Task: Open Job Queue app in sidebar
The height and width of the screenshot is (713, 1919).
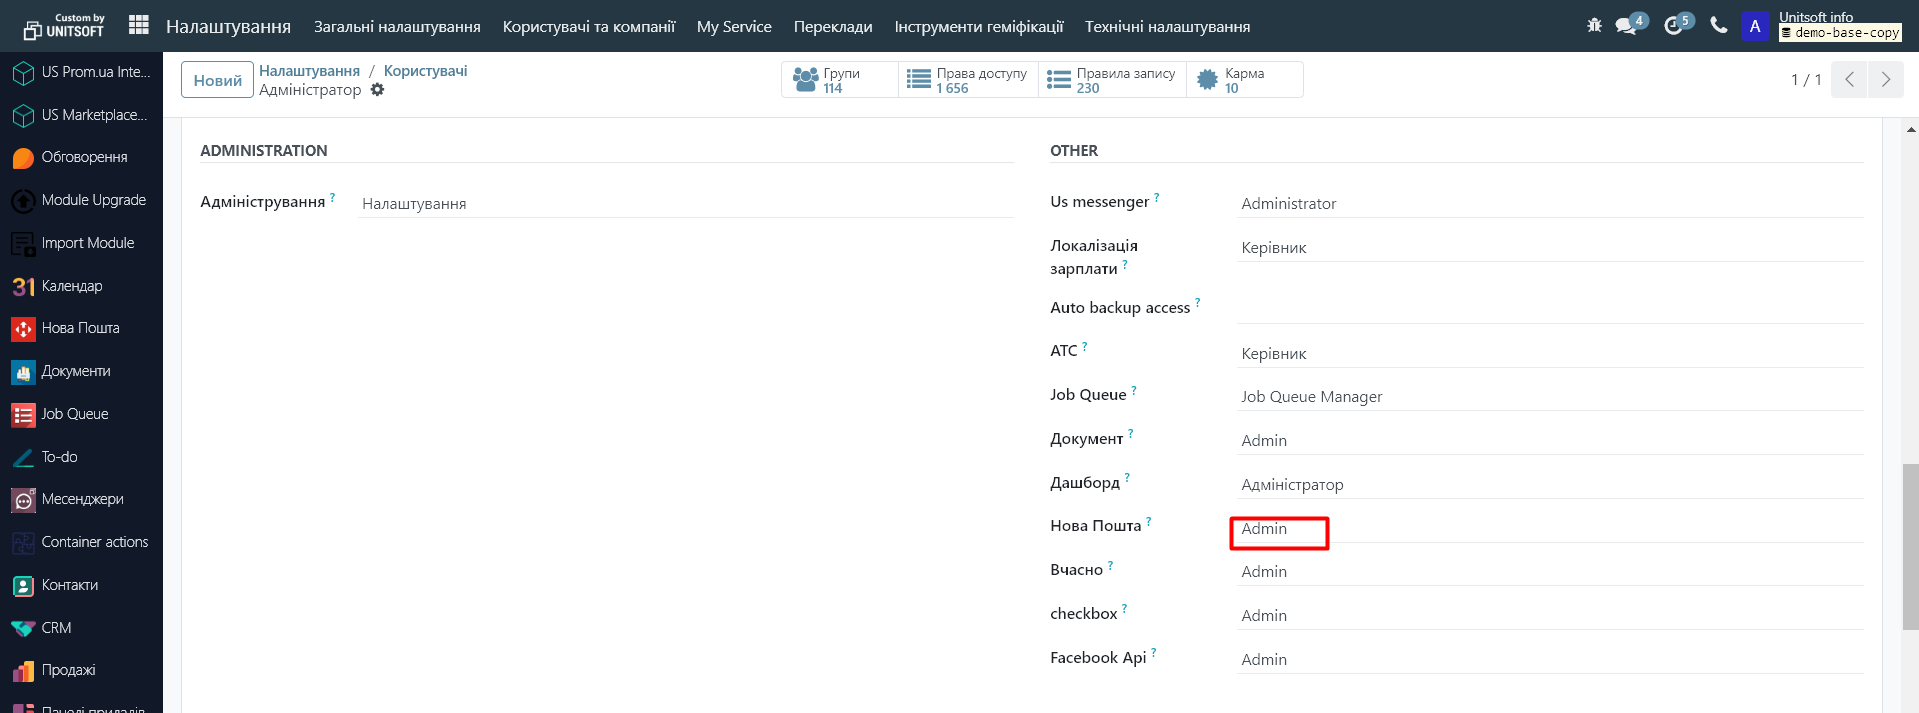Action: coord(74,414)
